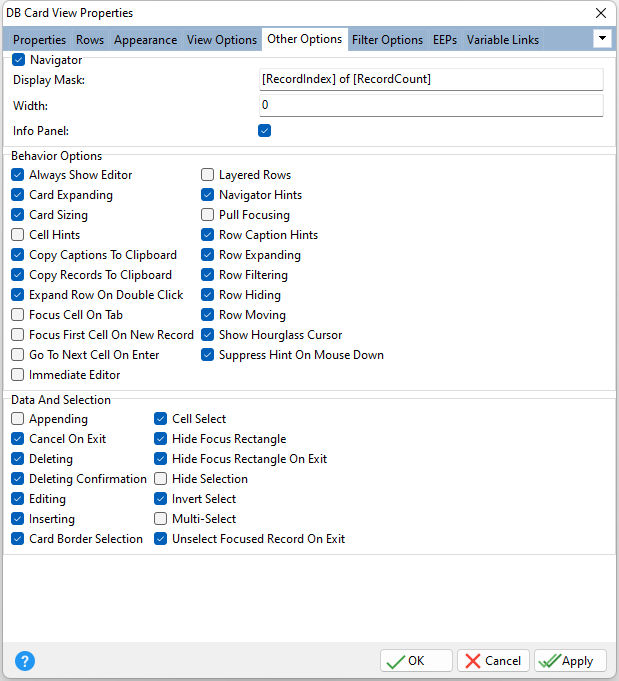Click the OK button
Screen dimensions: 619x681
pyautogui.click(x=416, y=661)
